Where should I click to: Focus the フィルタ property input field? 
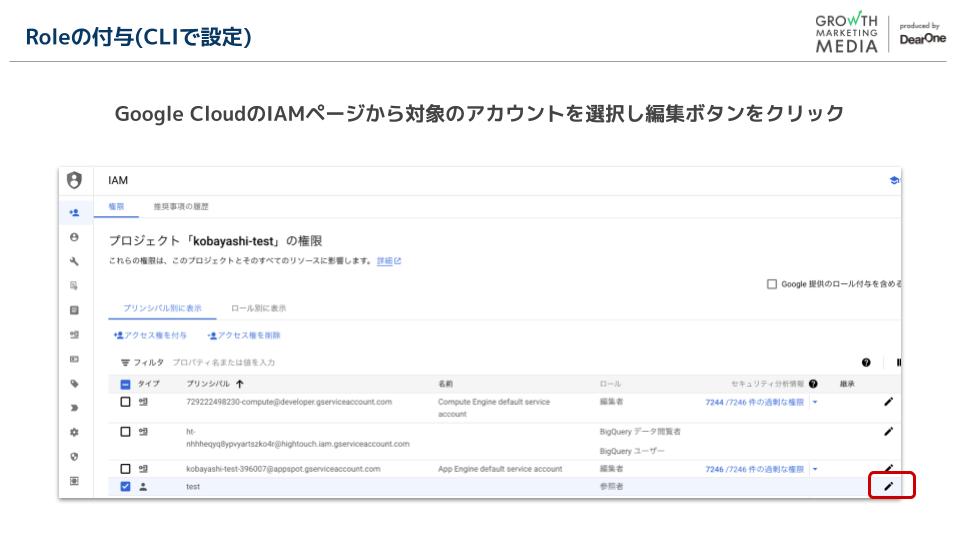pos(223,362)
